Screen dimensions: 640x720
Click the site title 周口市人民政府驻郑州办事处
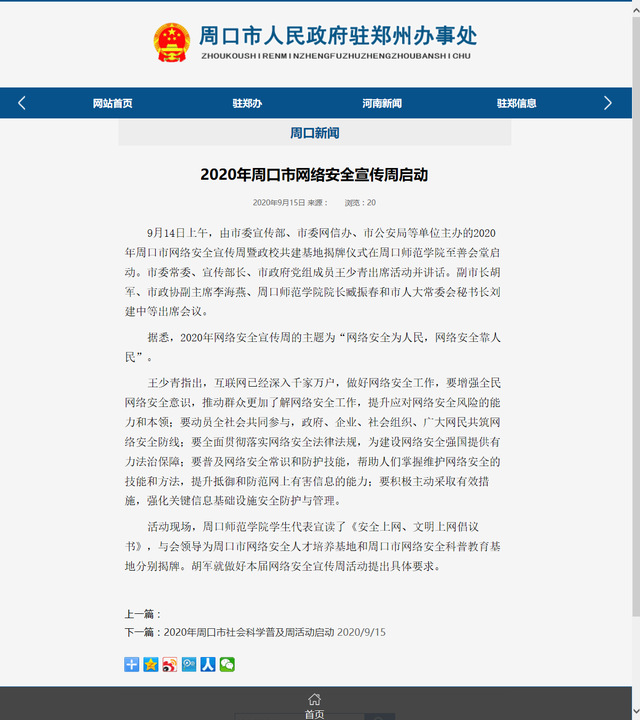tap(338, 35)
